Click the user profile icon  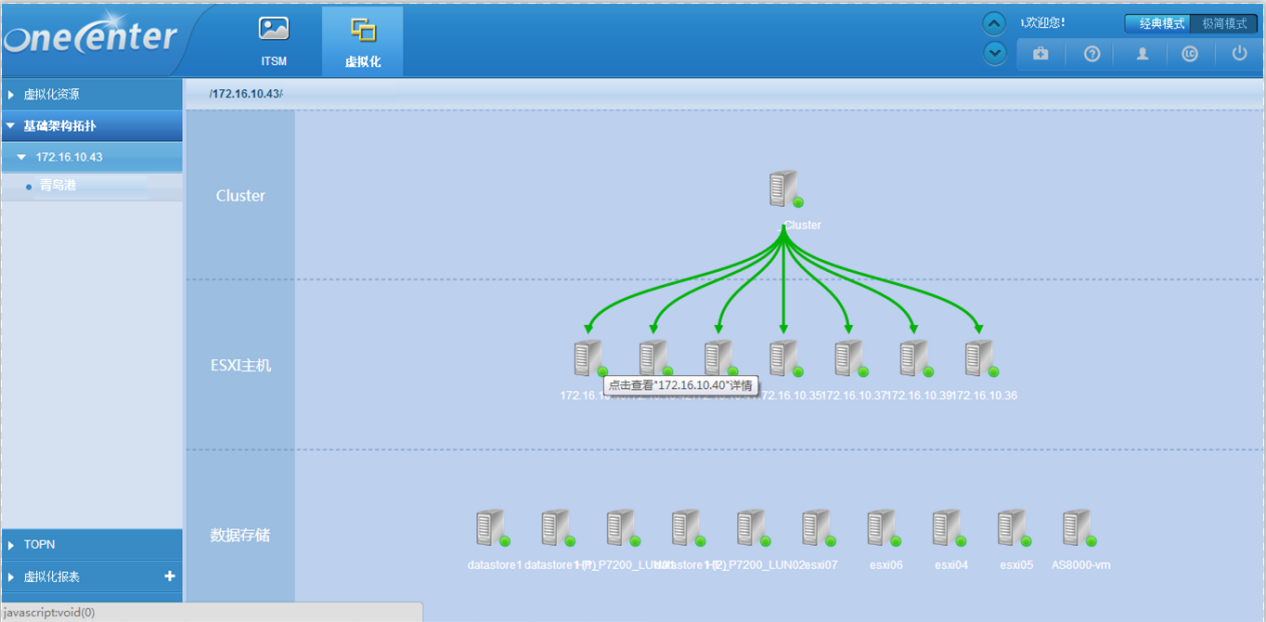pyautogui.click(x=1142, y=54)
